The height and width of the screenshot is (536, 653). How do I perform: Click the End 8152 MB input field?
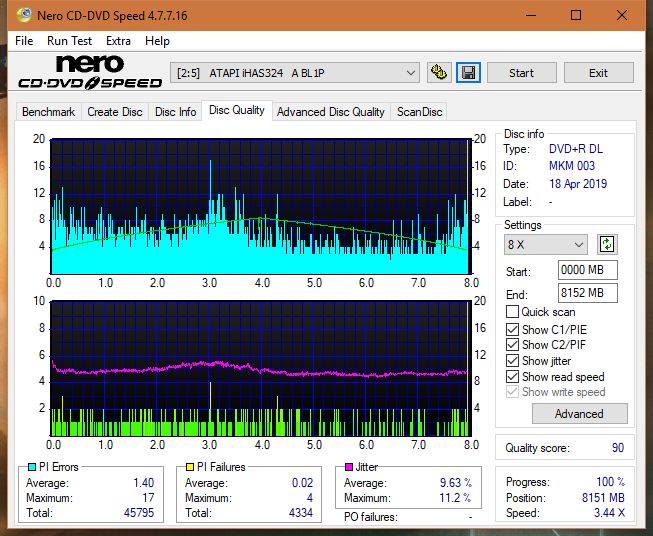pos(587,293)
